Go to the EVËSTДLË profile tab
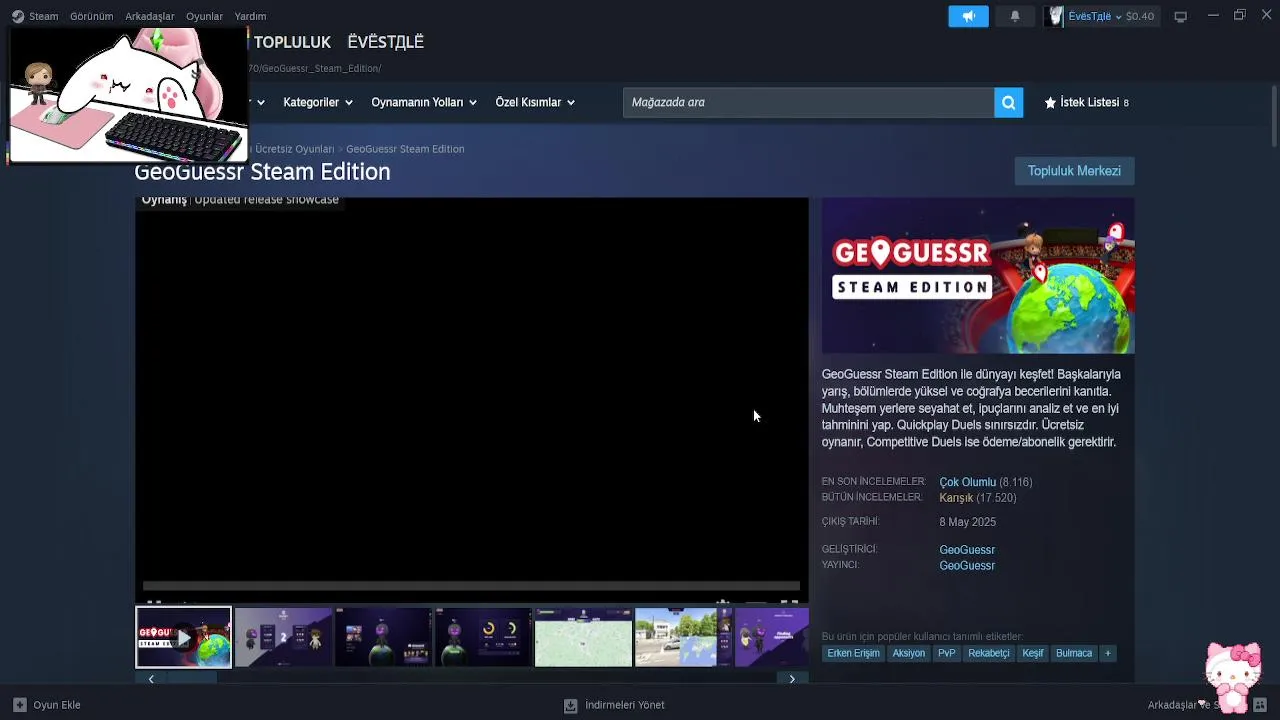This screenshot has height=720, width=1280. point(386,42)
